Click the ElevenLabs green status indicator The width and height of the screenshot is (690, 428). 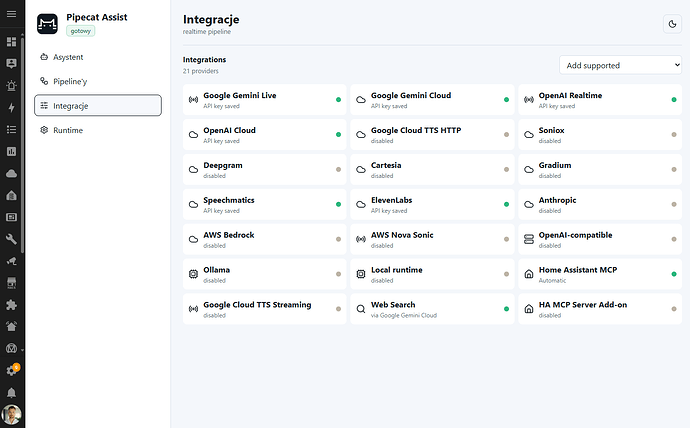(506, 205)
